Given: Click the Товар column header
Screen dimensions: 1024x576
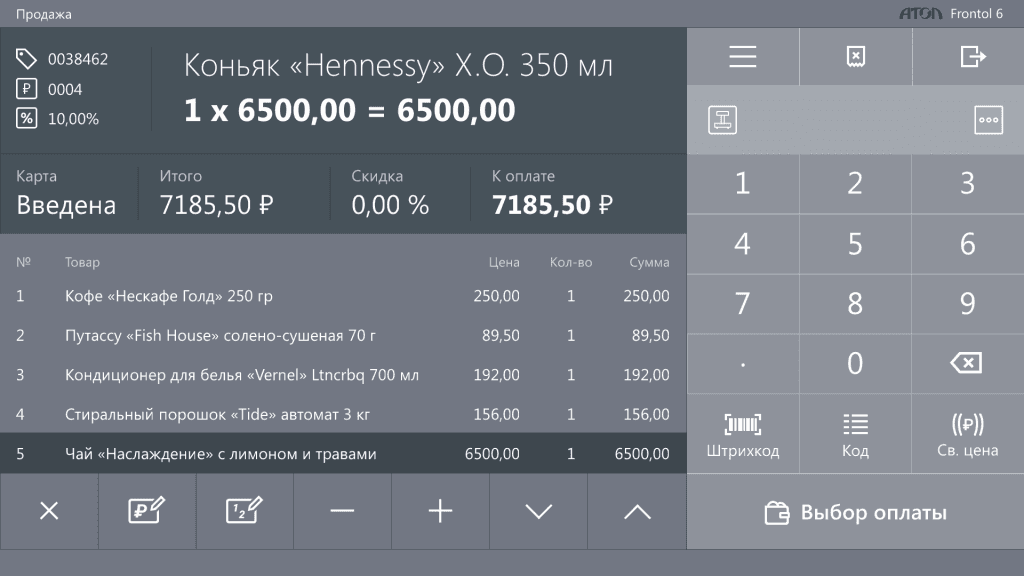Looking at the screenshot, I should click(x=82, y=262).
